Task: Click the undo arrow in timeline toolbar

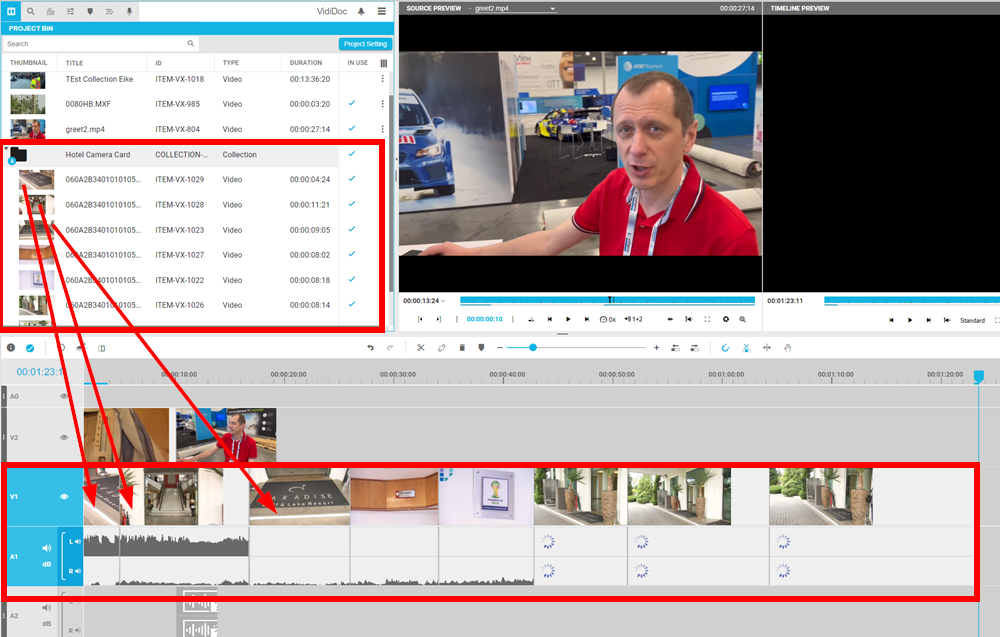Action: click(x=371, y=348)
